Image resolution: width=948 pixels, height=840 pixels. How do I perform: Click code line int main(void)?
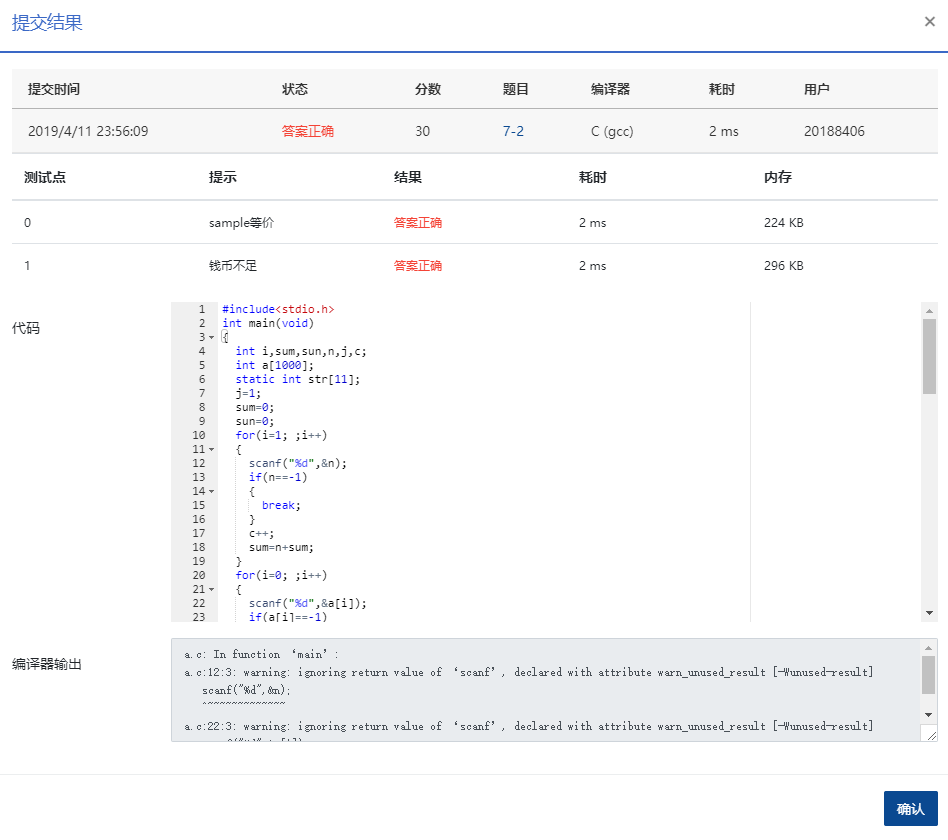tap(268, 323)
